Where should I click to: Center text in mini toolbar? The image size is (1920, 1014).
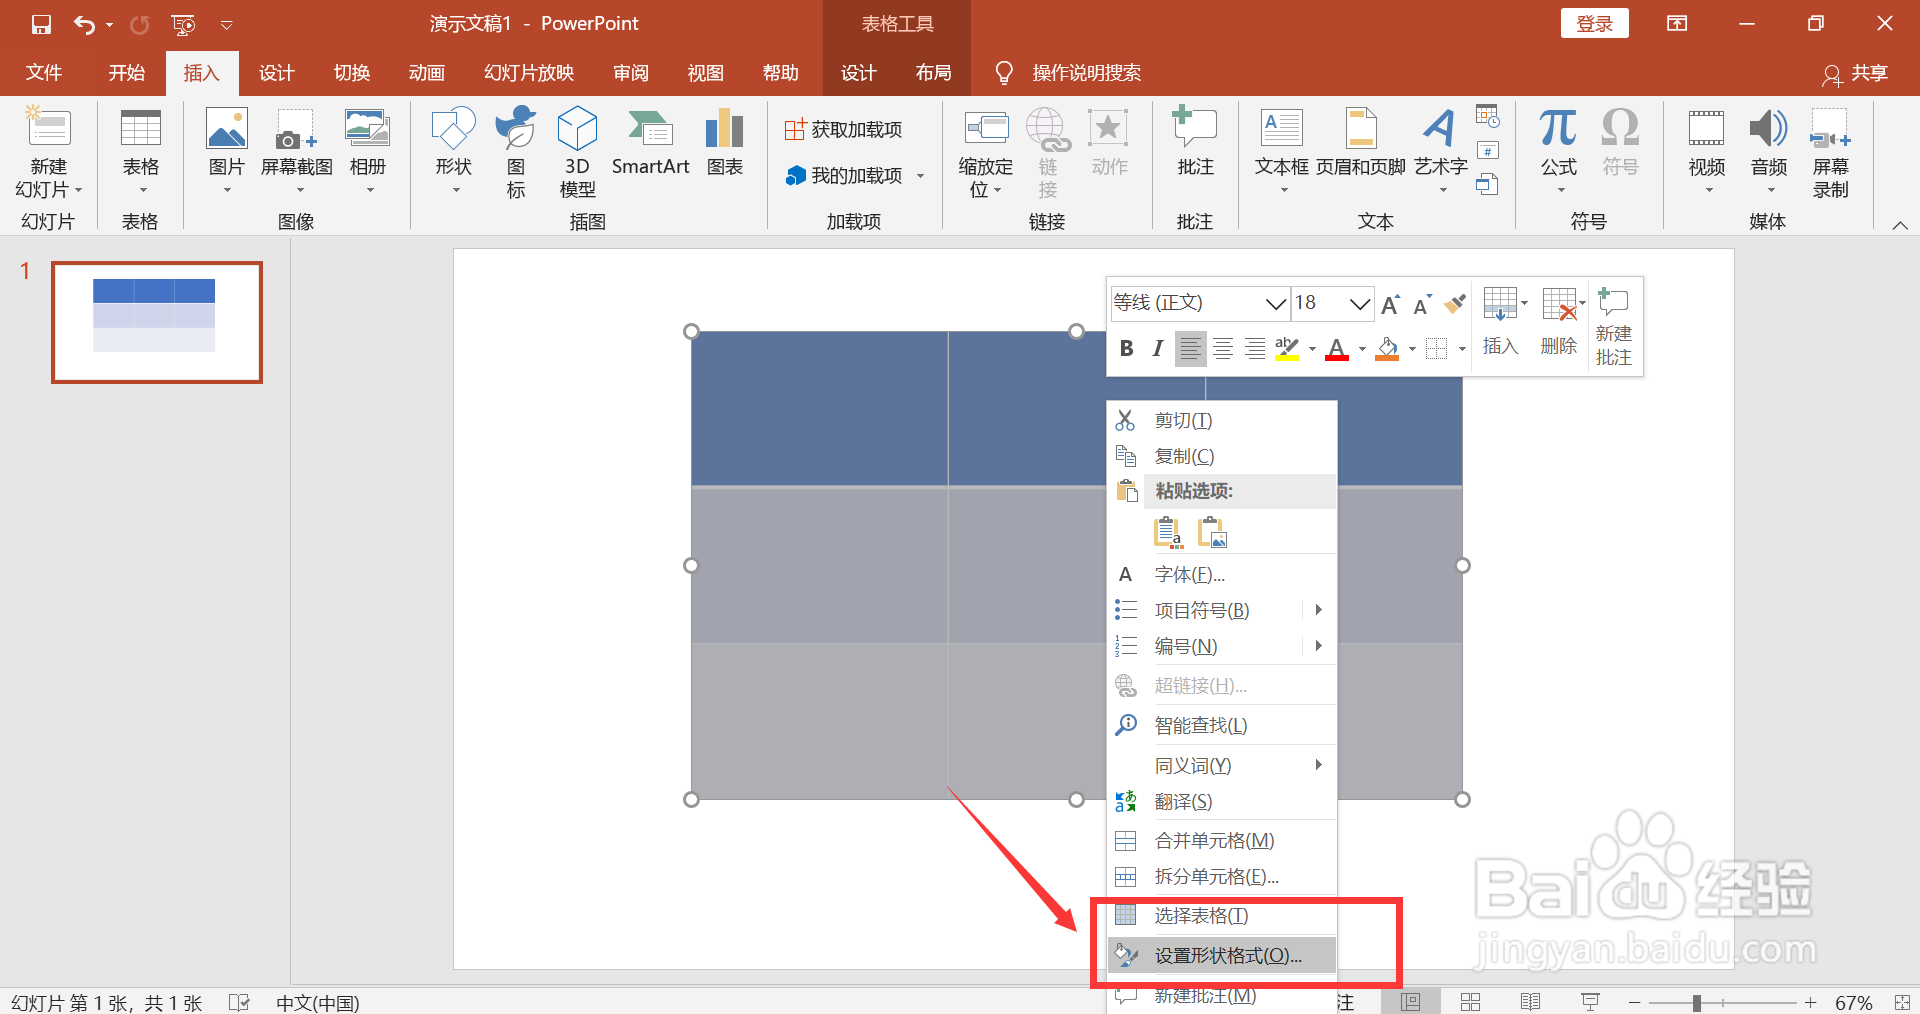pyautogui.click(x=1223, y=349)
